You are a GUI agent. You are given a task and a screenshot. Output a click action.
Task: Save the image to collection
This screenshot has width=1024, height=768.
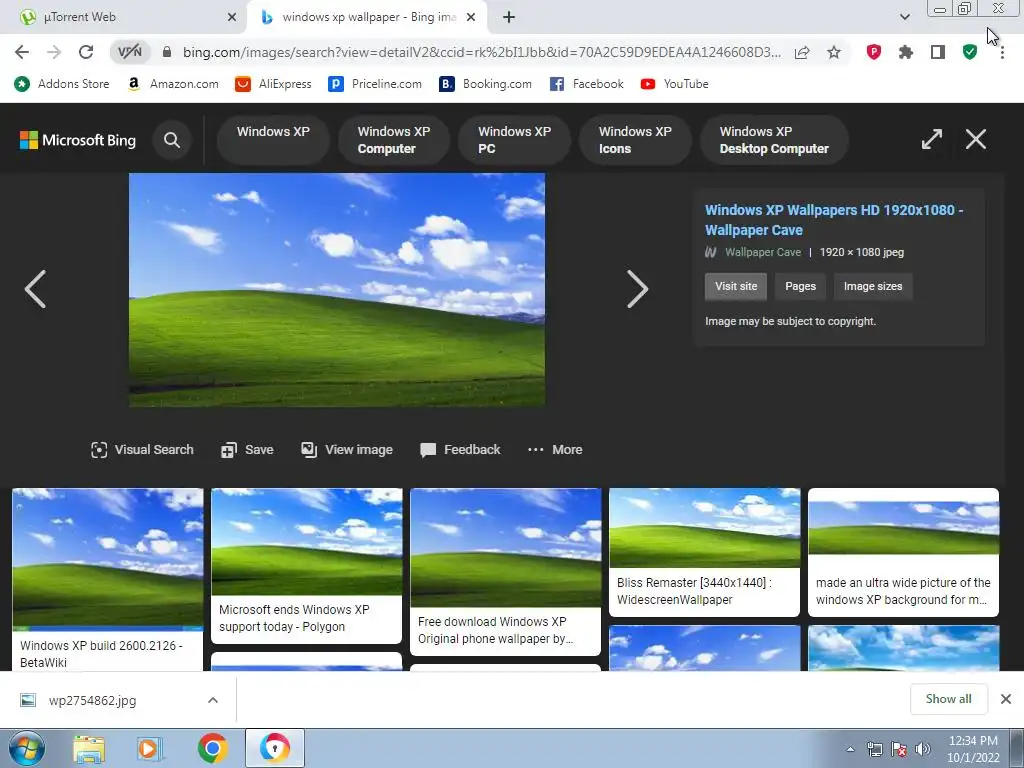click(247, 450)
